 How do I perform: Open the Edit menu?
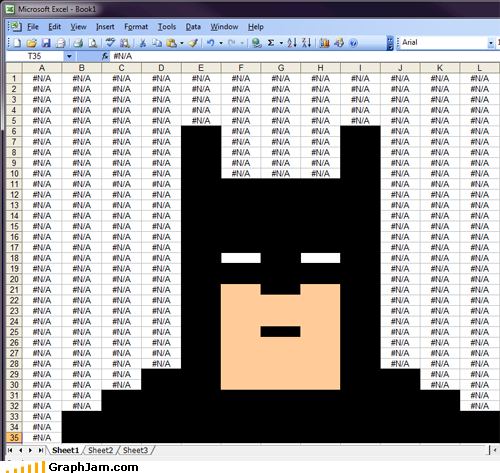[x=54, y=27]
